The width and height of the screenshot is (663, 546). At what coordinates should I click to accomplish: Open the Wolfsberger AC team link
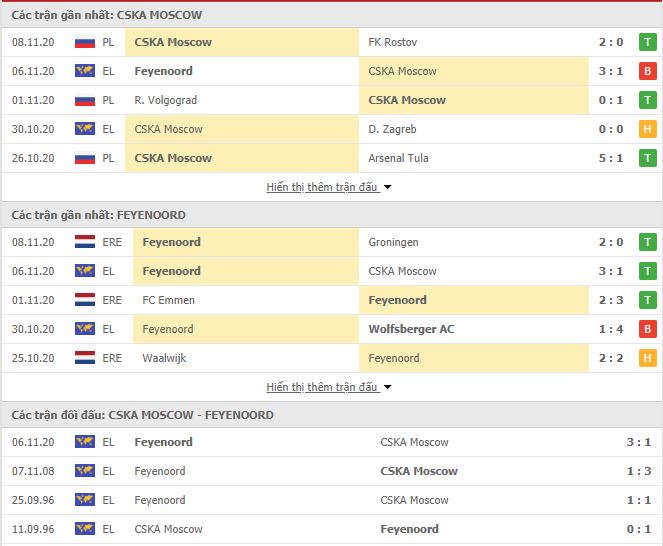411,329
